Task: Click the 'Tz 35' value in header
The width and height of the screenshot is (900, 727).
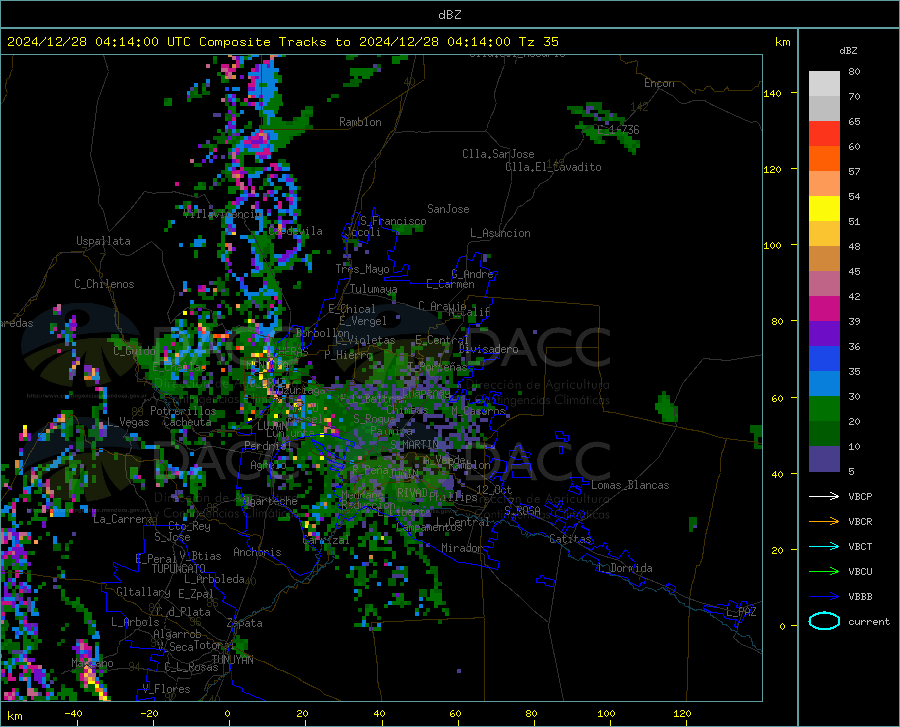Action: click(x=539, y=42)
